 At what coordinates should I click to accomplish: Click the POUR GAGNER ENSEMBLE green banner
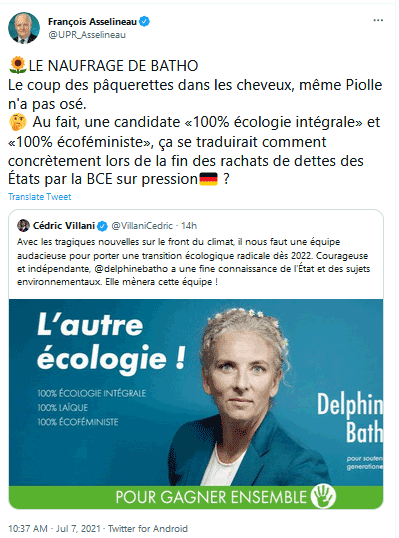click(196, 497)
